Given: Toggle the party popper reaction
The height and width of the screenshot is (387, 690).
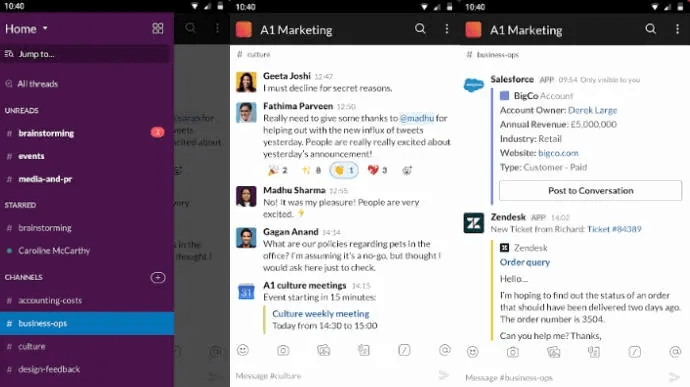Looking at the screenshot, I should pos(278,170).
